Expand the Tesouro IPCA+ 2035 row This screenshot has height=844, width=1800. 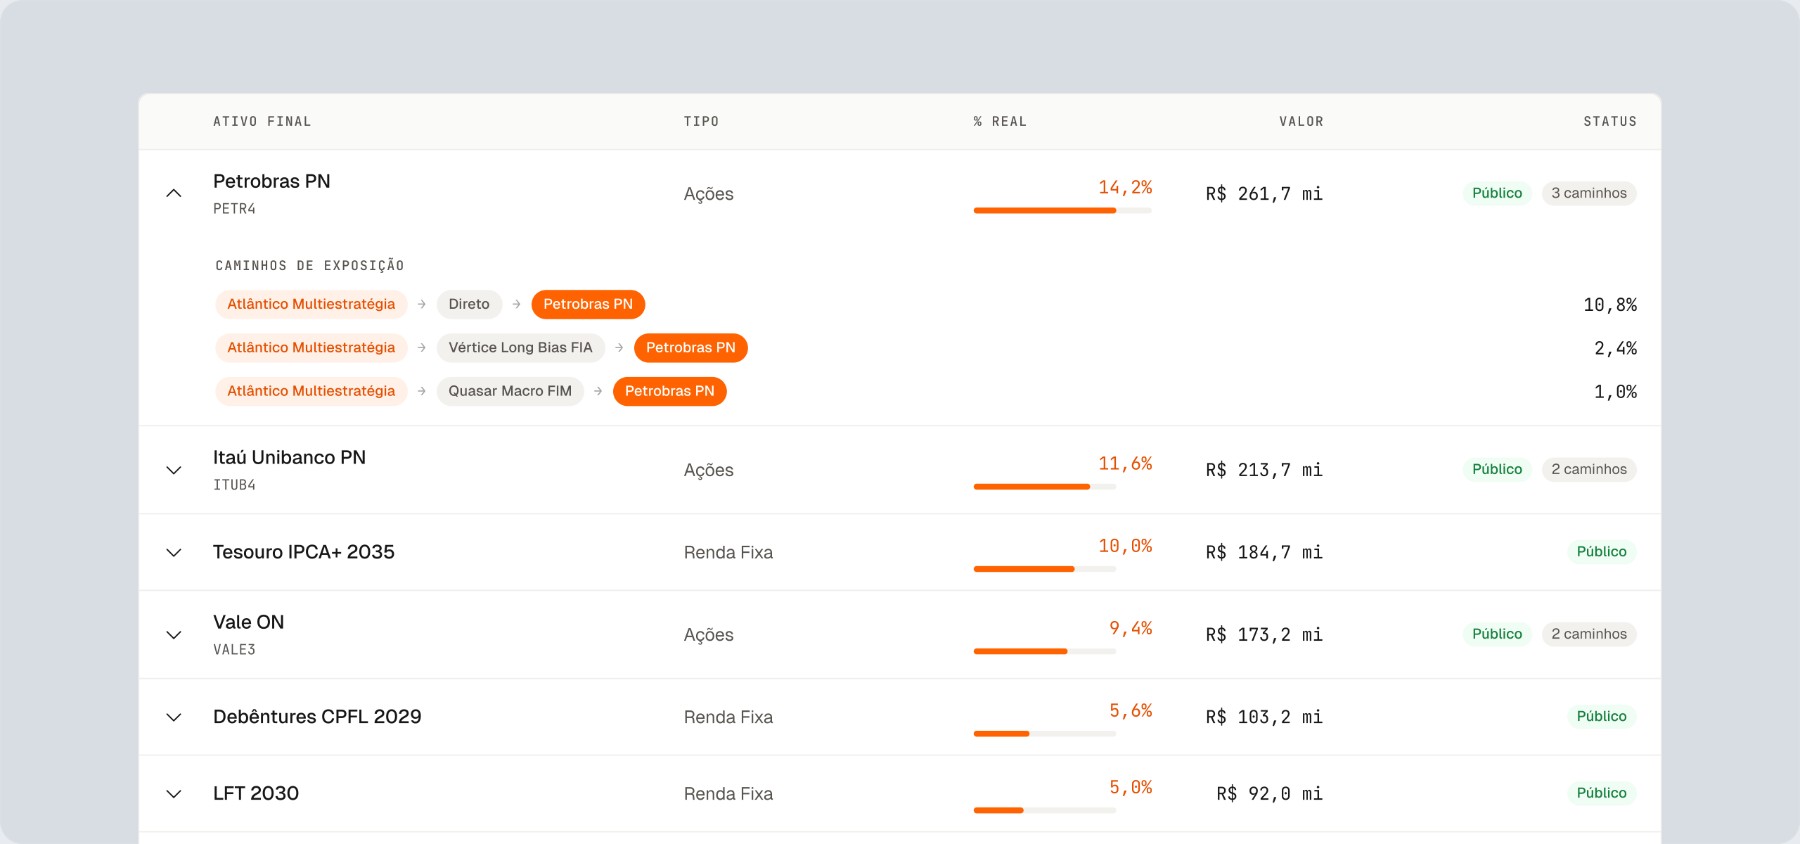pos(174,552)
